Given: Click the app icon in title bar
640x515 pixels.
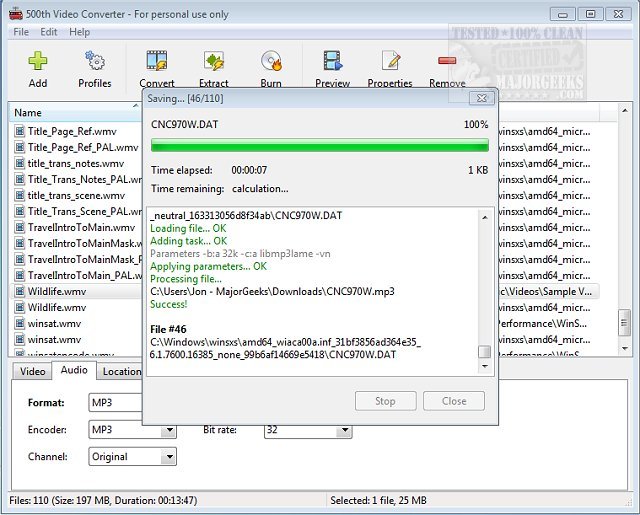Looking at the screenshot, I should point(16,14).
